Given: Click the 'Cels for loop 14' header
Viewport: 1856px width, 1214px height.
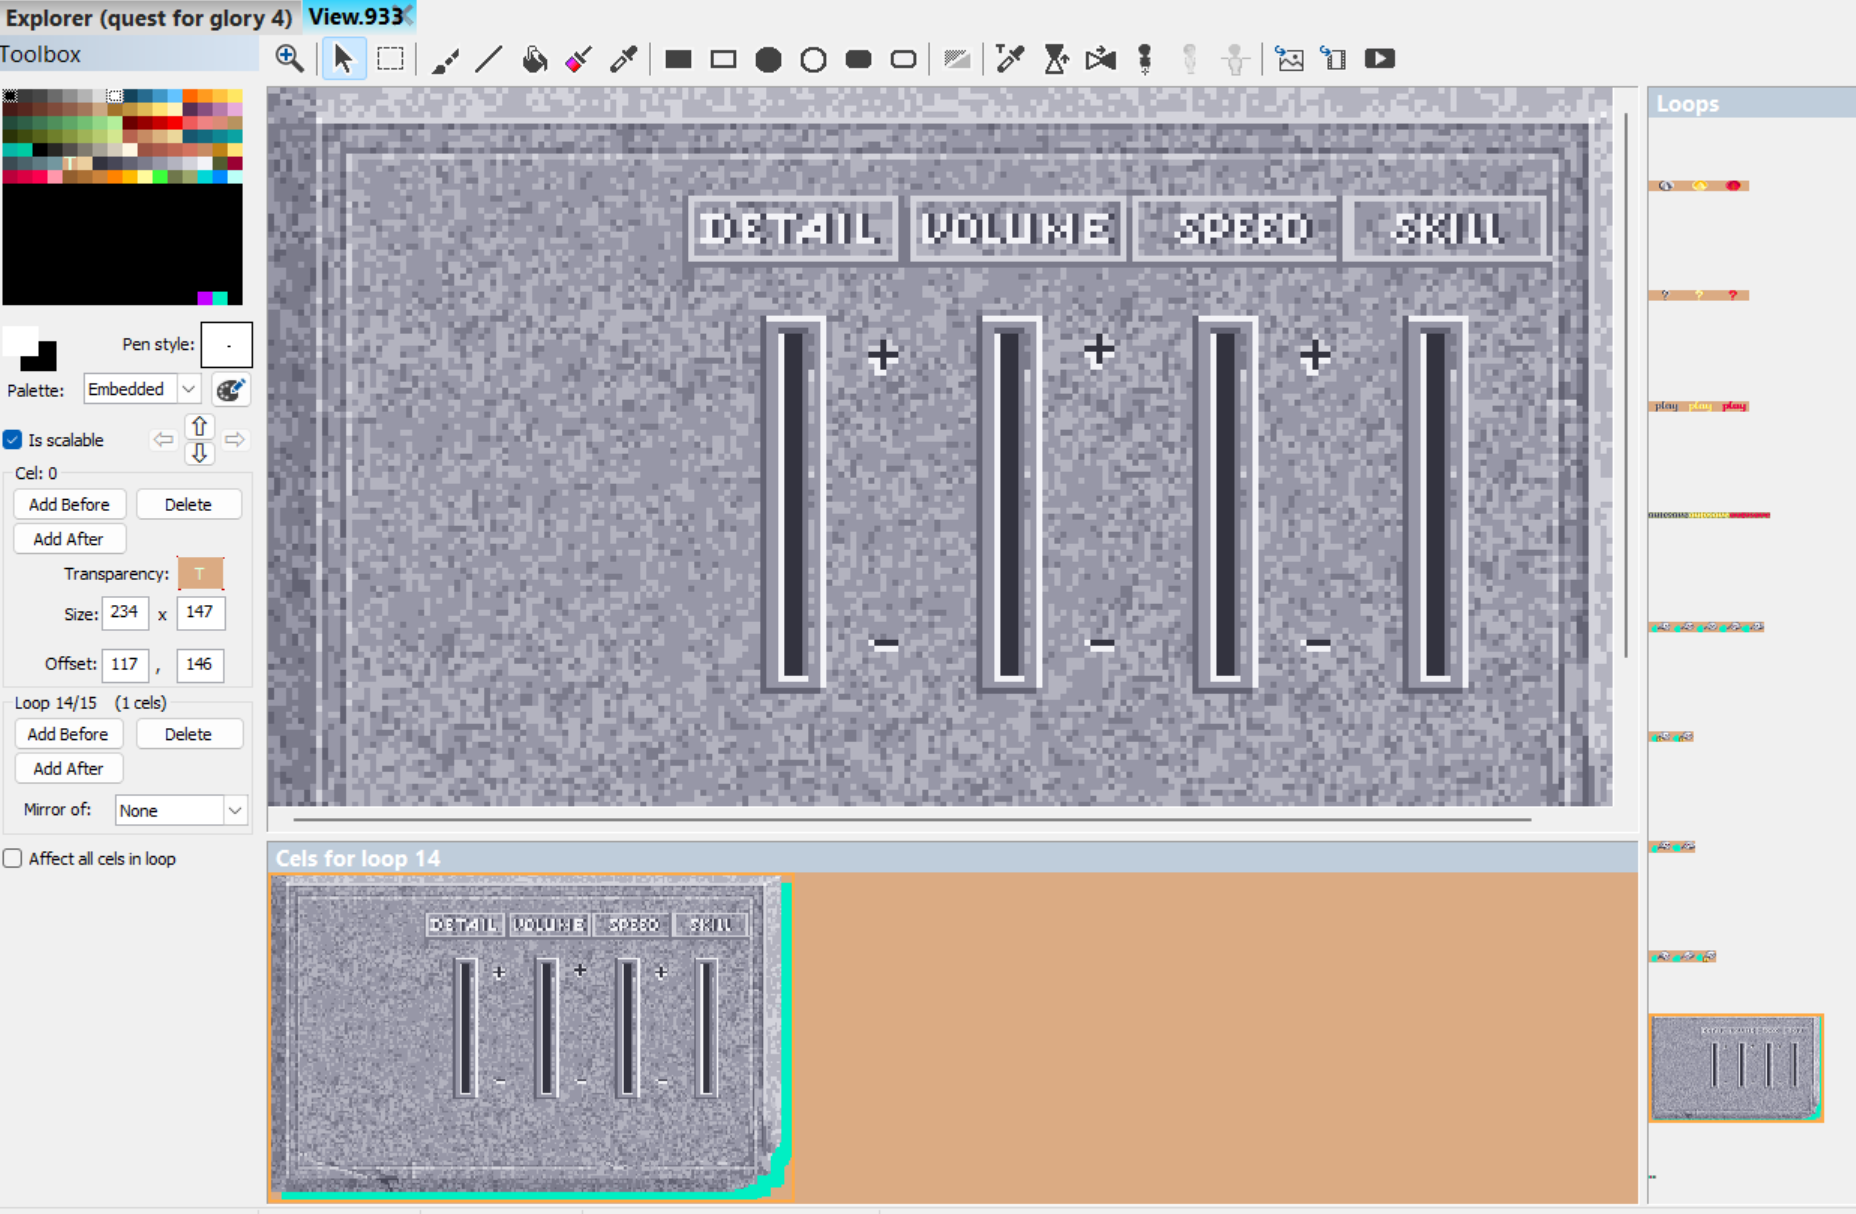Looking at the screenshot, I should pos(952,858).
